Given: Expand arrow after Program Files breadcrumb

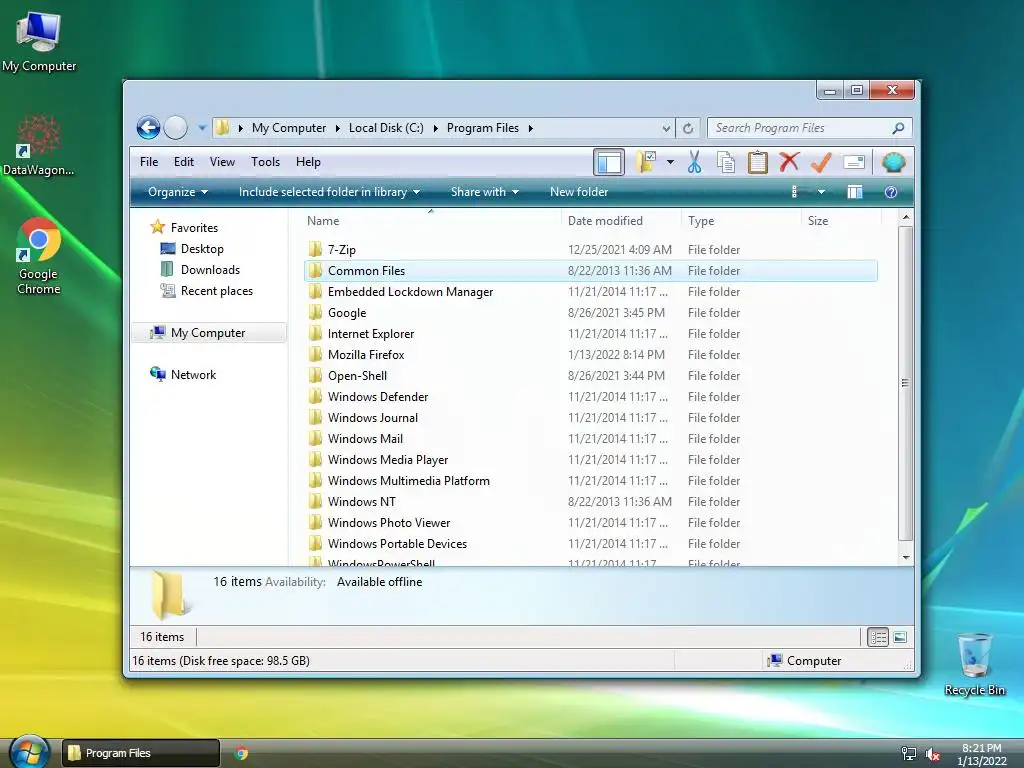Looking at the screenshot, I should (x=530, y=128).
